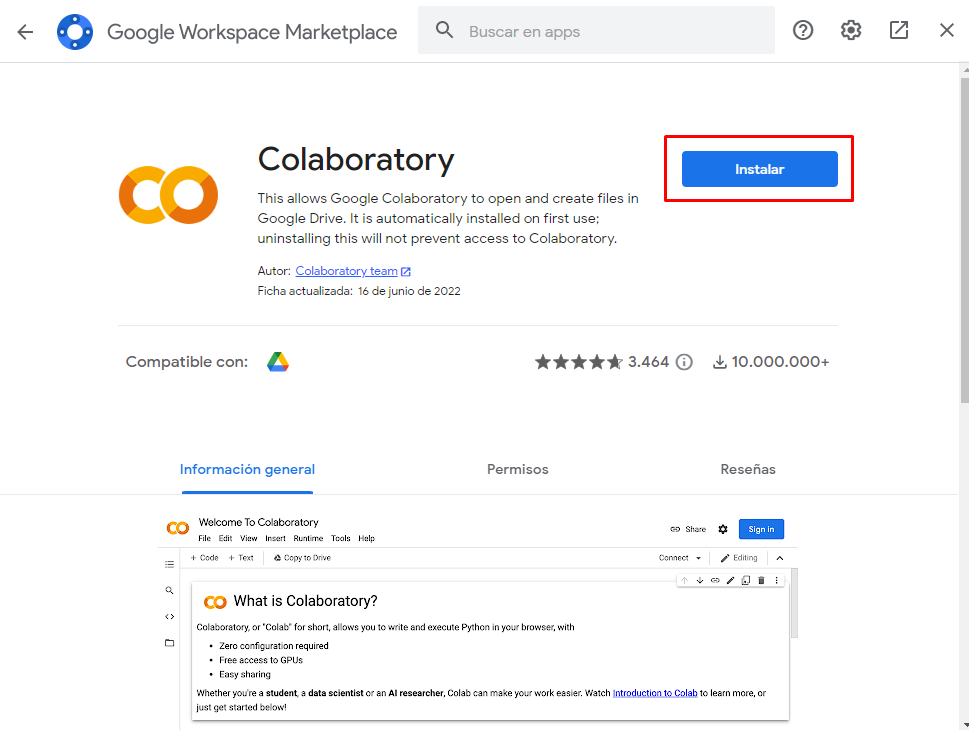Viewport: 969px width, 730px height.
Task: Switch to the Reseñas tab
Action: 747,469
